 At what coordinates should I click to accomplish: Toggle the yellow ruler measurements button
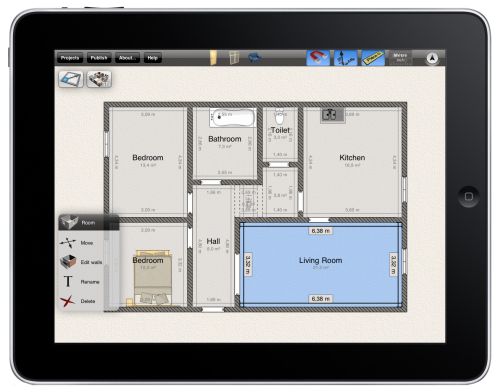[x=373, y=58]
